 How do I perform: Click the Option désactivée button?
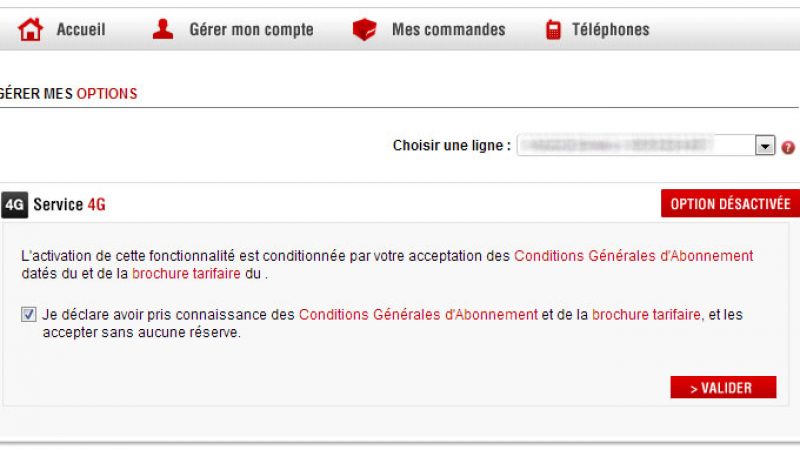coord(730,204)
